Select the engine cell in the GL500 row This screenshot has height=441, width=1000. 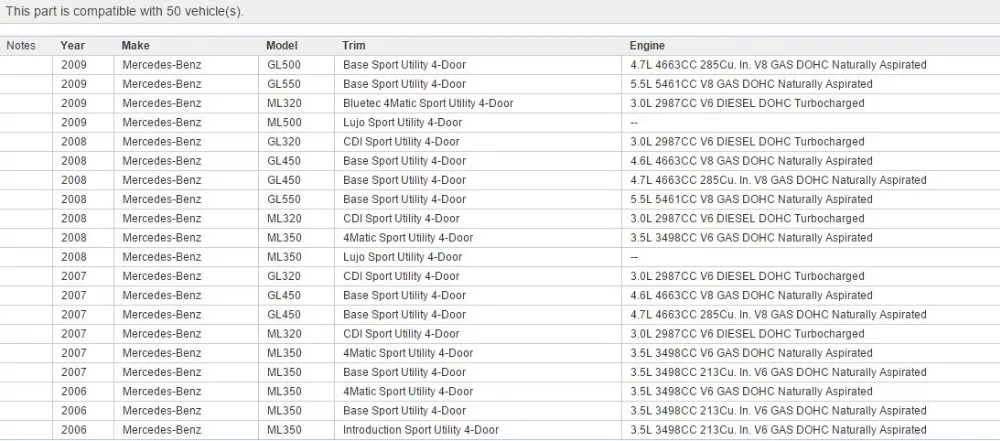pyautogui.click(x=777, y=65)
